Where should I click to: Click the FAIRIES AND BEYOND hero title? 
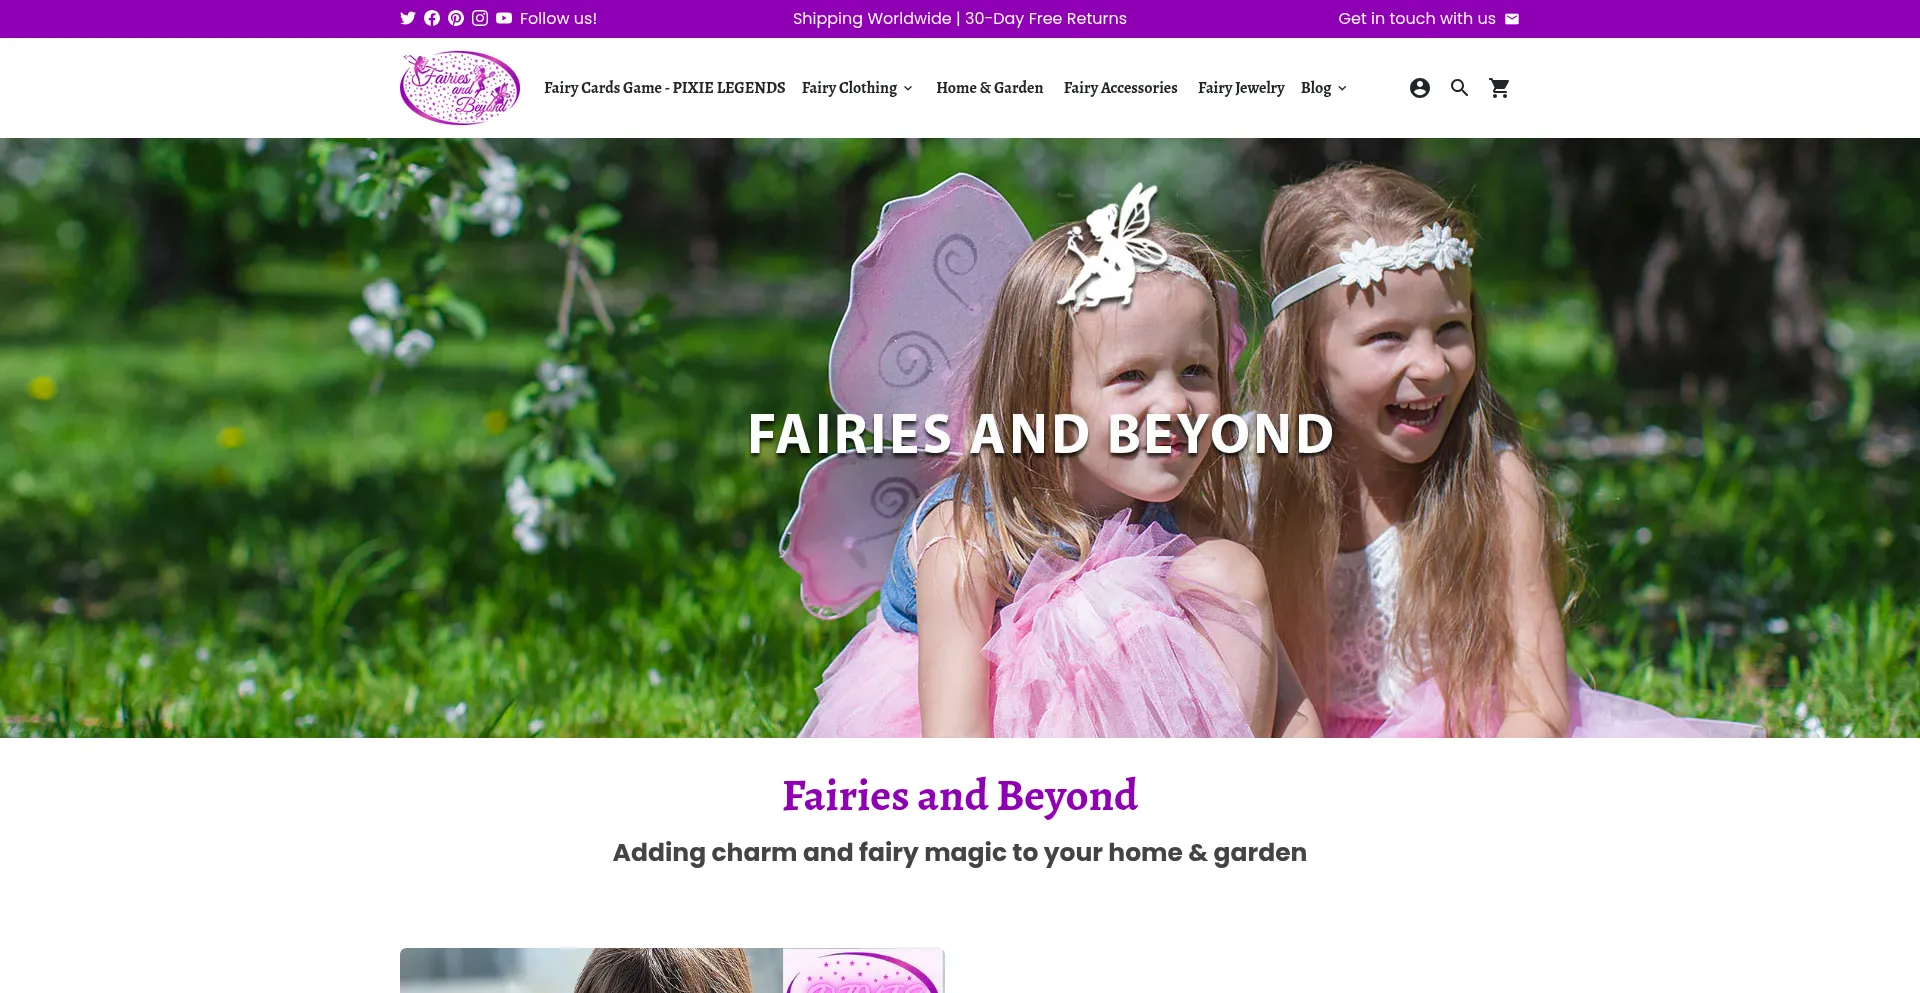point(1040,434)
